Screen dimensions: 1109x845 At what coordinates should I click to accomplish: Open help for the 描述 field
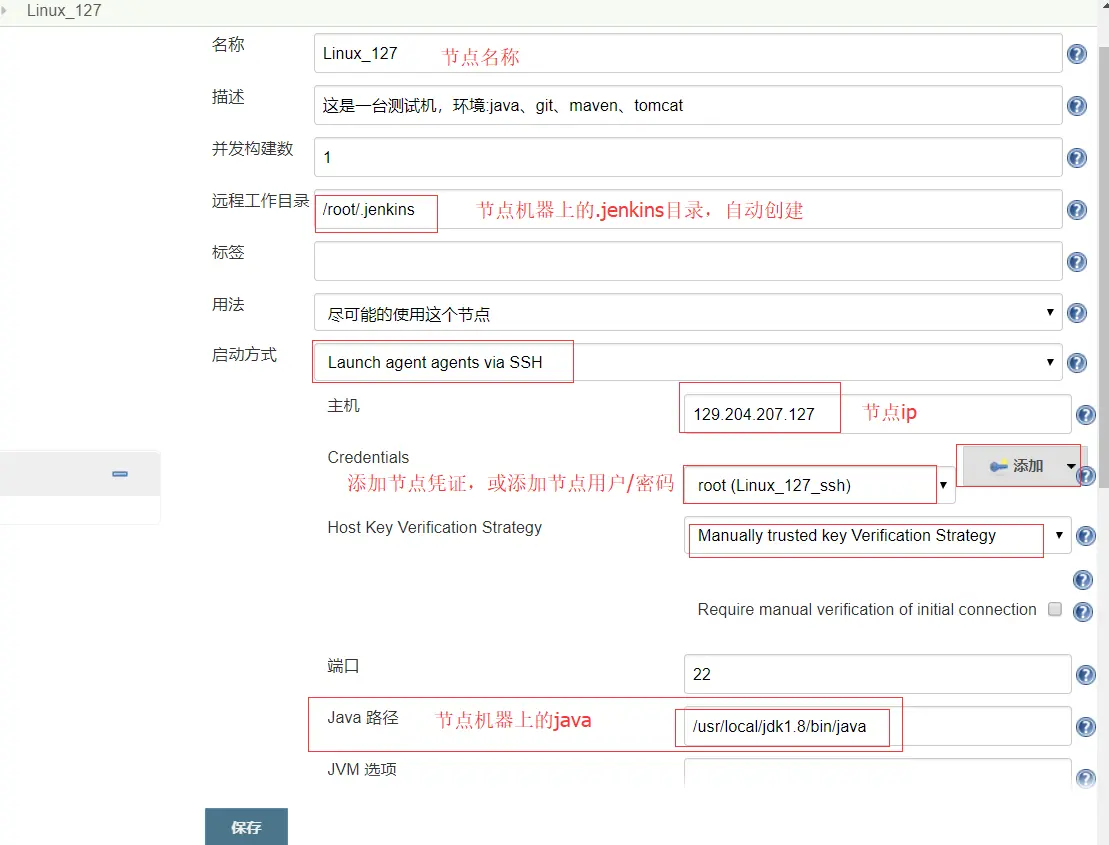pos(1076,106)
